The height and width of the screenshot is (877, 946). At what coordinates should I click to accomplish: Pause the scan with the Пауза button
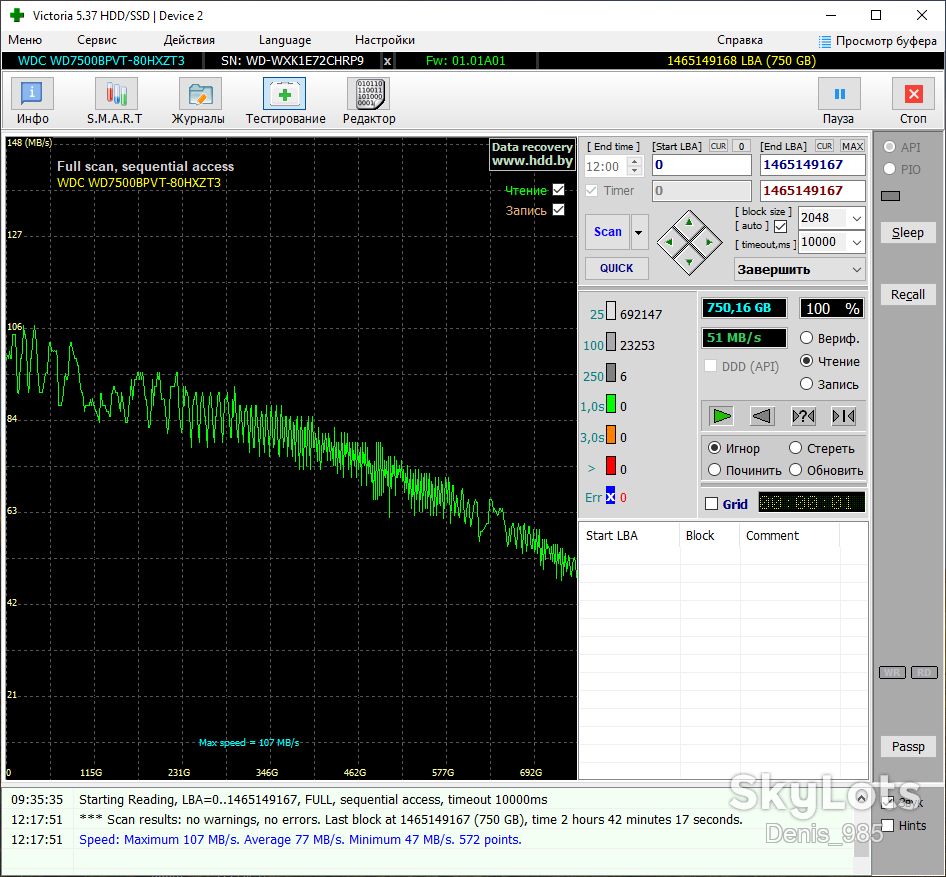pyautogui.click(x=839, y=101)
